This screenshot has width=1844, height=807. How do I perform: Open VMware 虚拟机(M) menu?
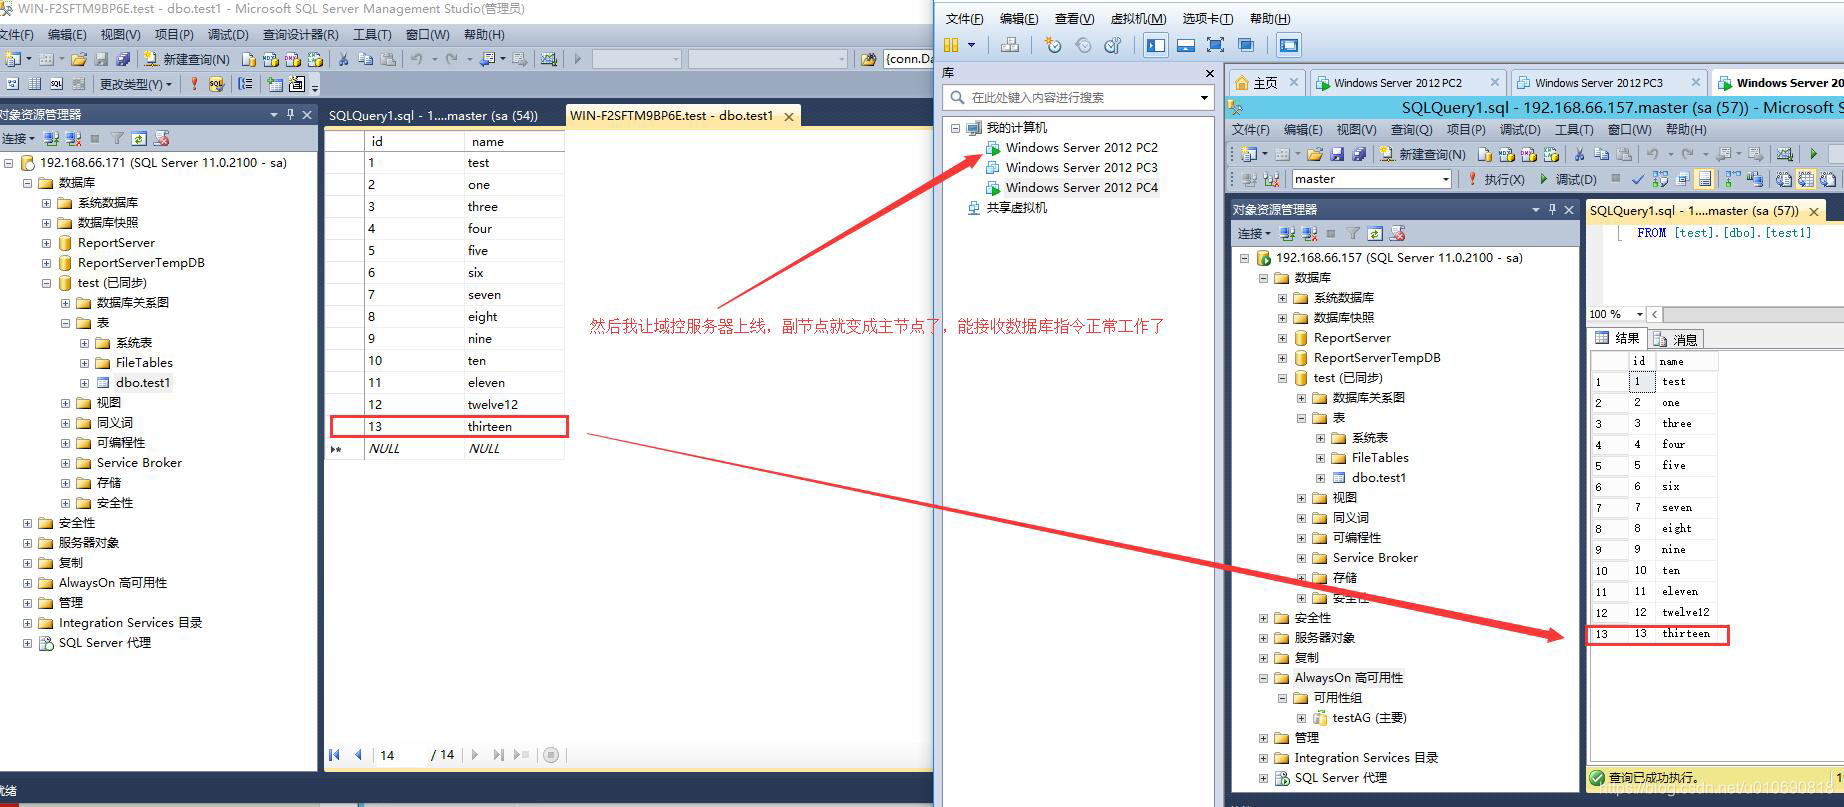click(1138, 19)
